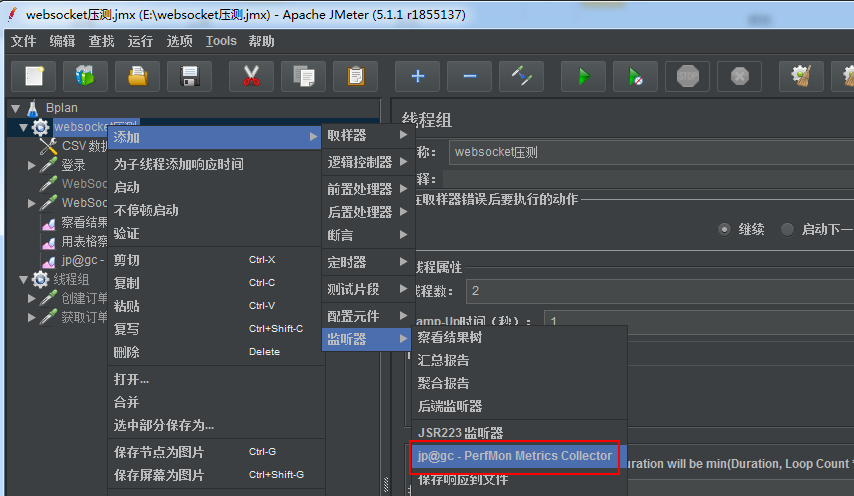Screen dimensions: 854x496
Task: Click the CSV data config wrench icon
Action: [x=48, y=146]
